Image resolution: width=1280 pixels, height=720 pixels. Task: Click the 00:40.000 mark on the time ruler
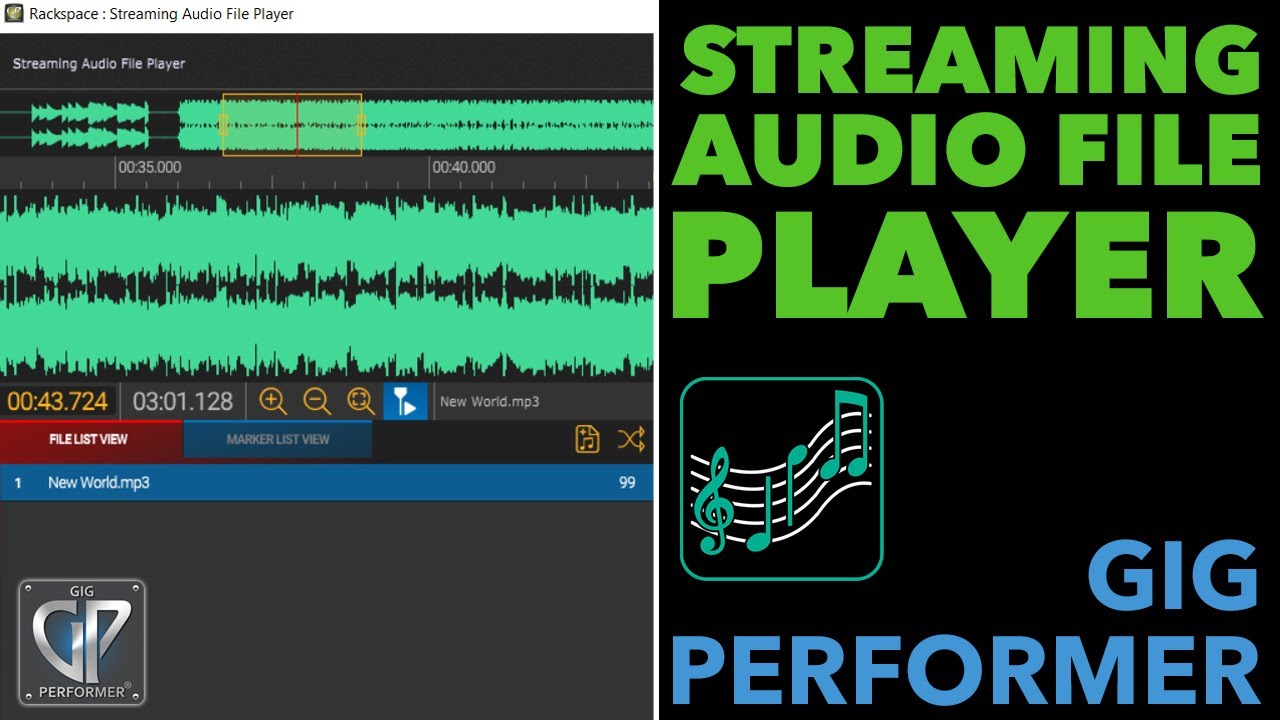pos(463,167)
